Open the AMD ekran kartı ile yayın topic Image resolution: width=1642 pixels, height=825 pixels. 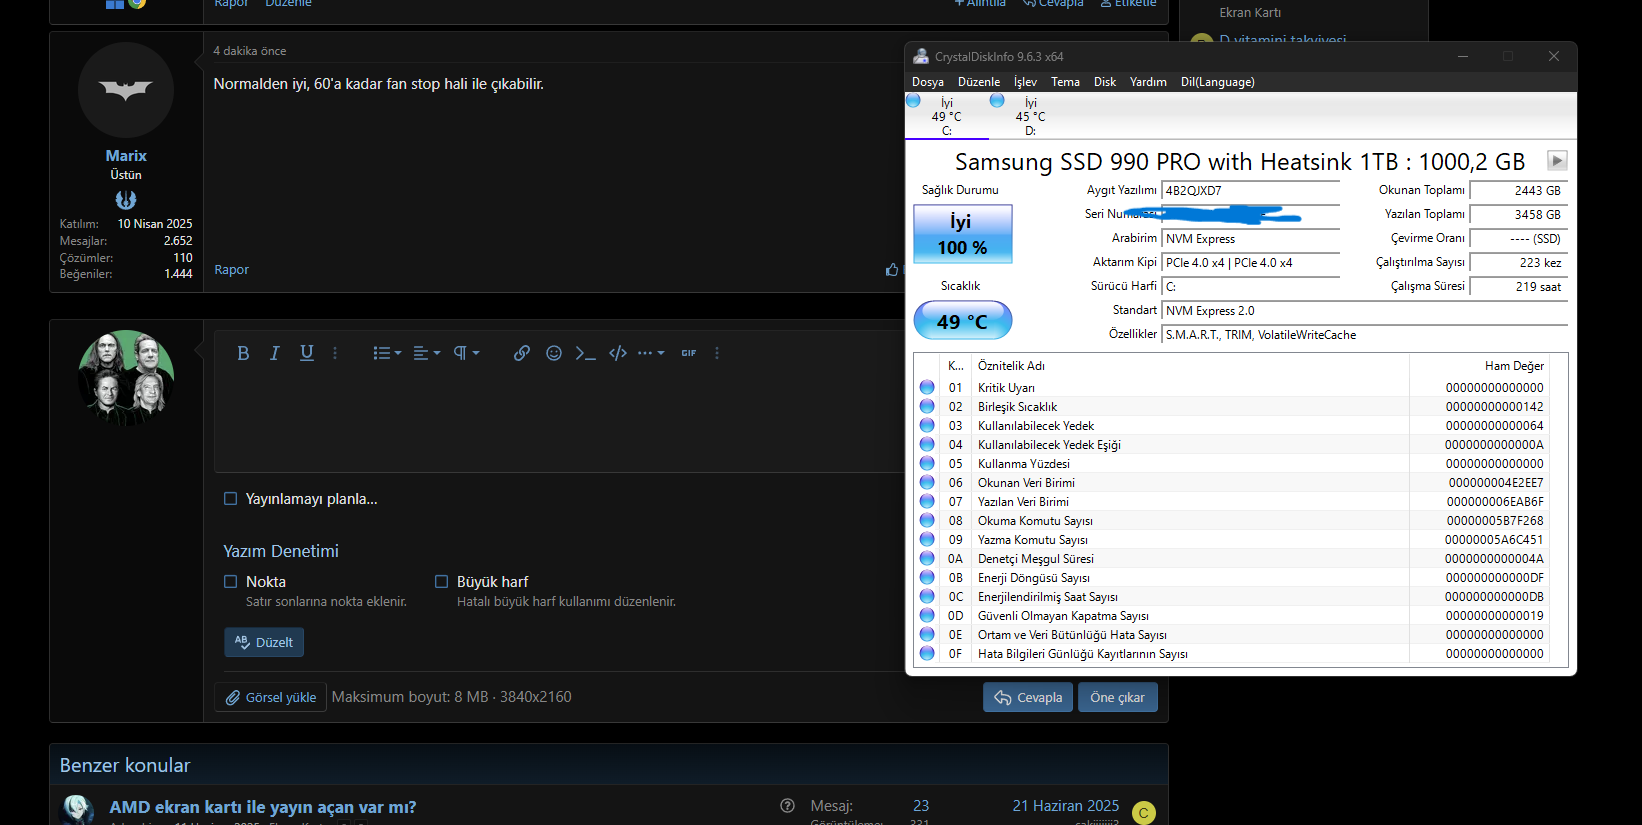263,807
